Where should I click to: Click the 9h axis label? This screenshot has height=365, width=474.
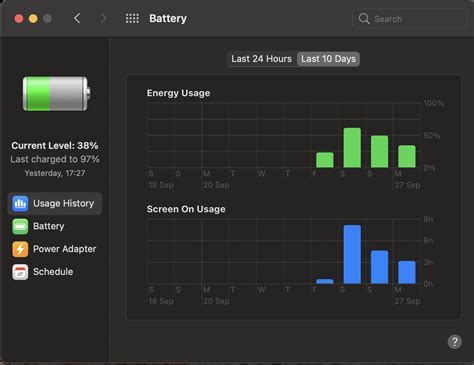pyautogui.click(x=428, y=219)
